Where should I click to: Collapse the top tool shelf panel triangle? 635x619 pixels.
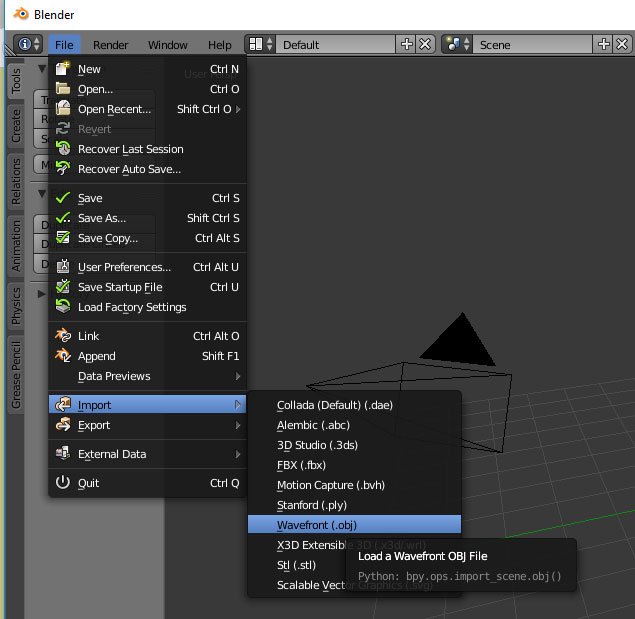point(42,68)
